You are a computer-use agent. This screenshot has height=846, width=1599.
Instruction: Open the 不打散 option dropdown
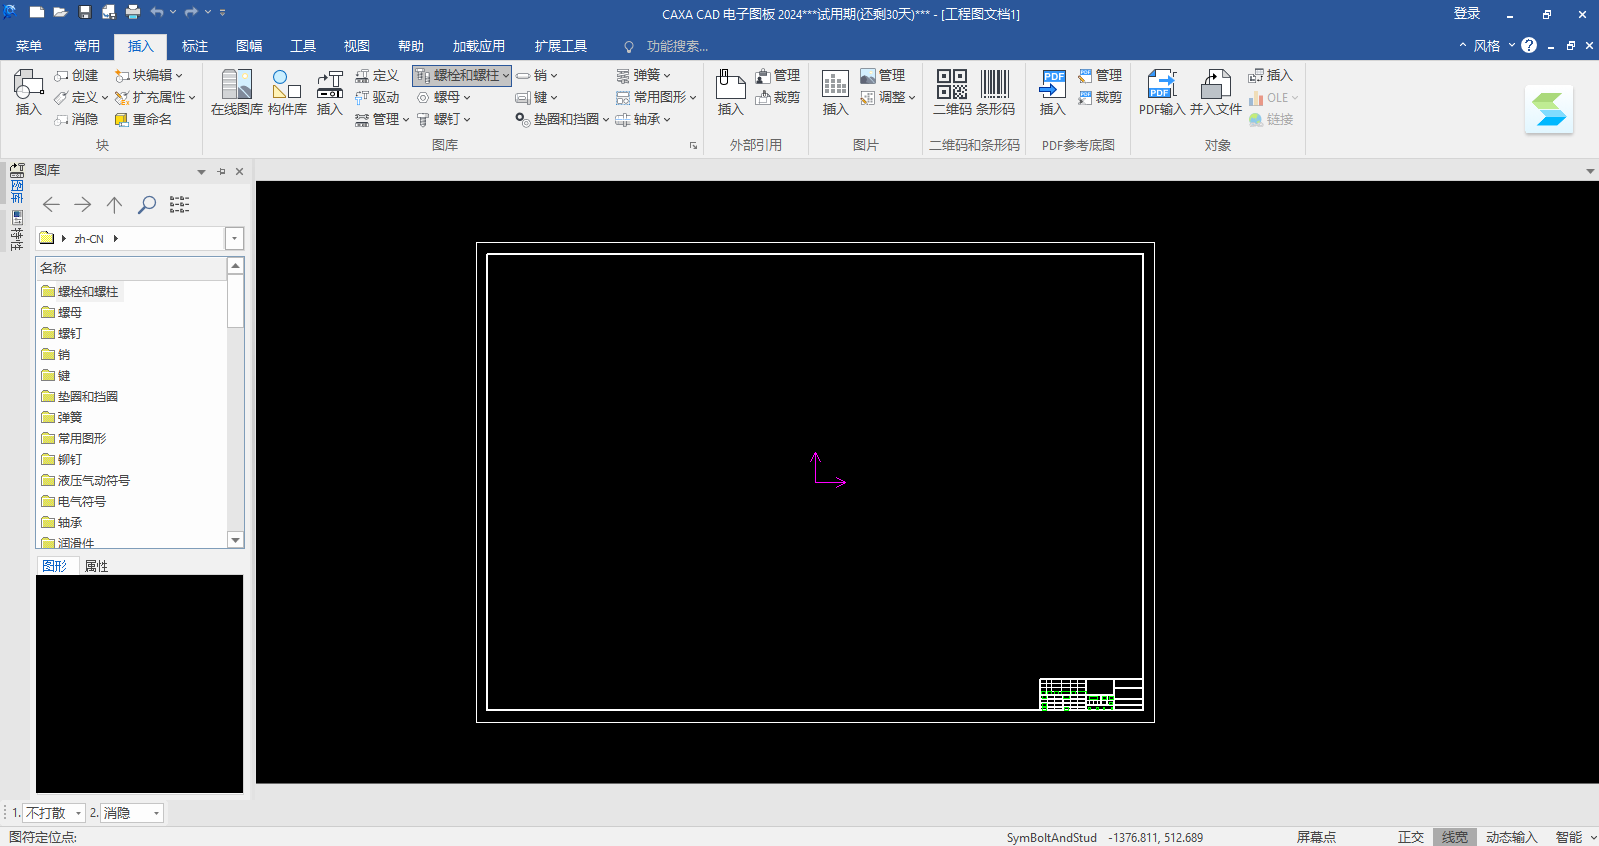(78, 814)
